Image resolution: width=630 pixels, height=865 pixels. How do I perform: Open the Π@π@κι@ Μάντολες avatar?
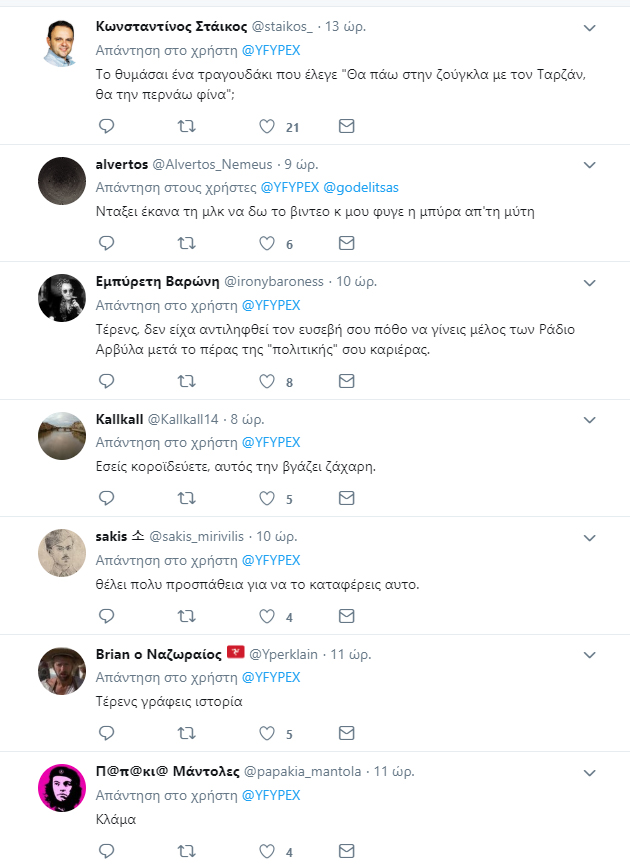click(x=61, y=787)
